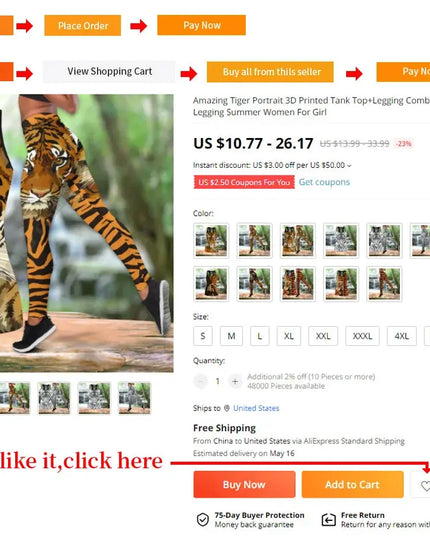This screenshot has height=537, width=430.
Task: Increase quantity with the plus button
Action: click(x=235, y=381)
